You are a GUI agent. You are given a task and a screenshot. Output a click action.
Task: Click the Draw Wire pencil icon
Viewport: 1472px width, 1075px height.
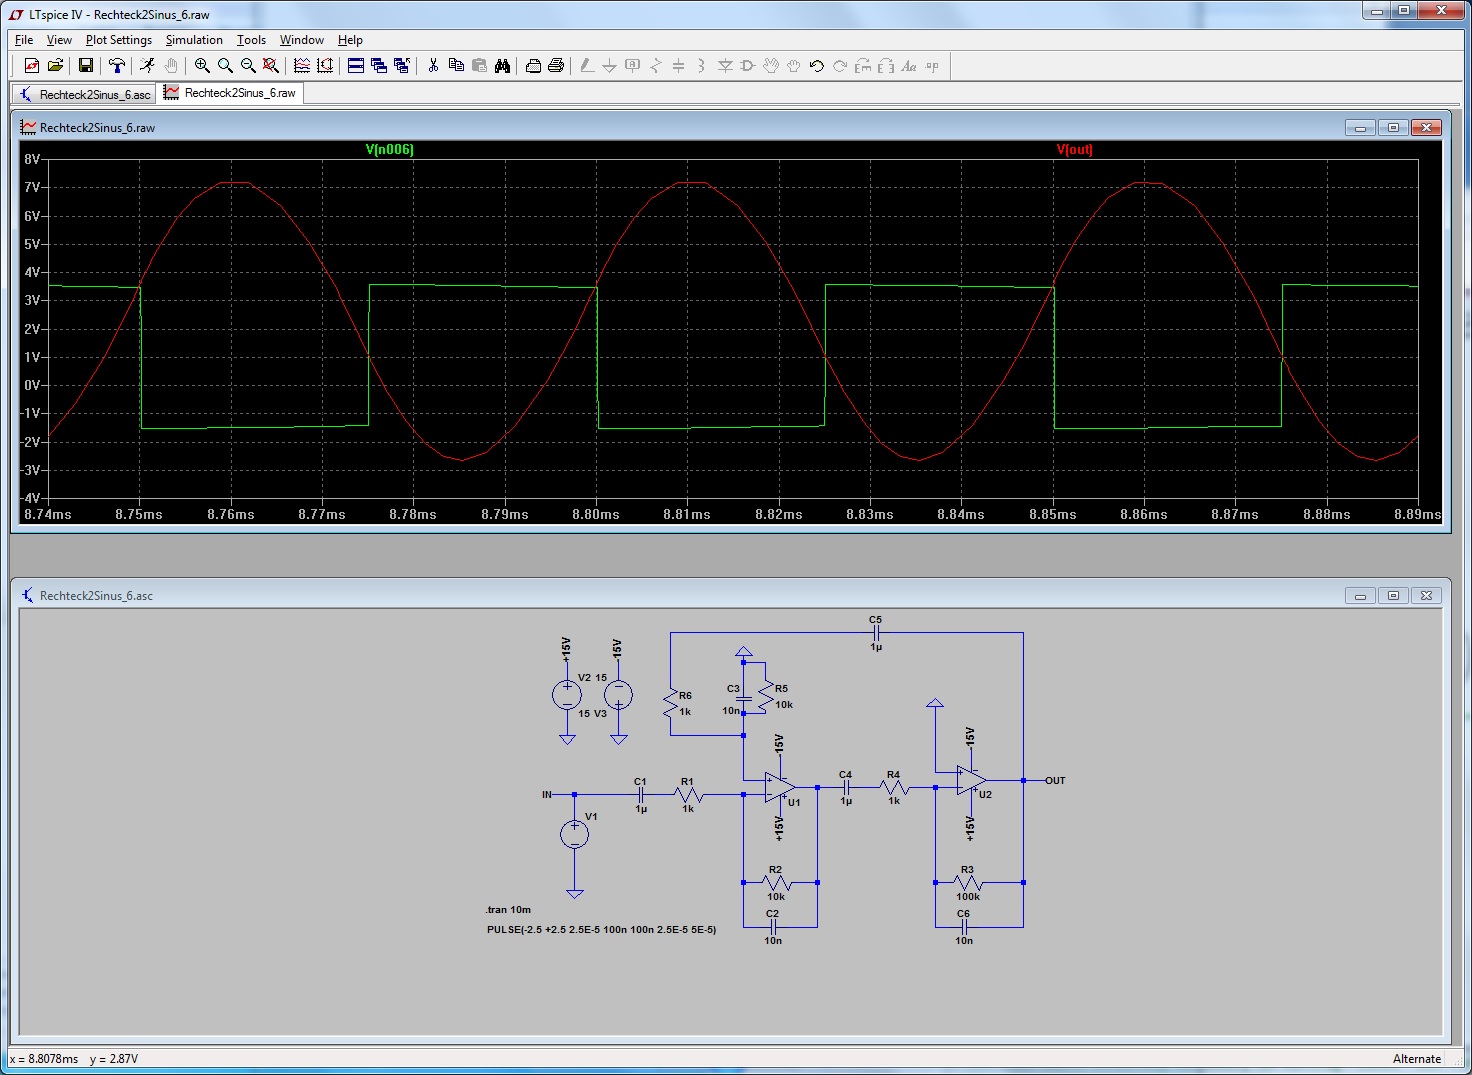tap(587, 66)
